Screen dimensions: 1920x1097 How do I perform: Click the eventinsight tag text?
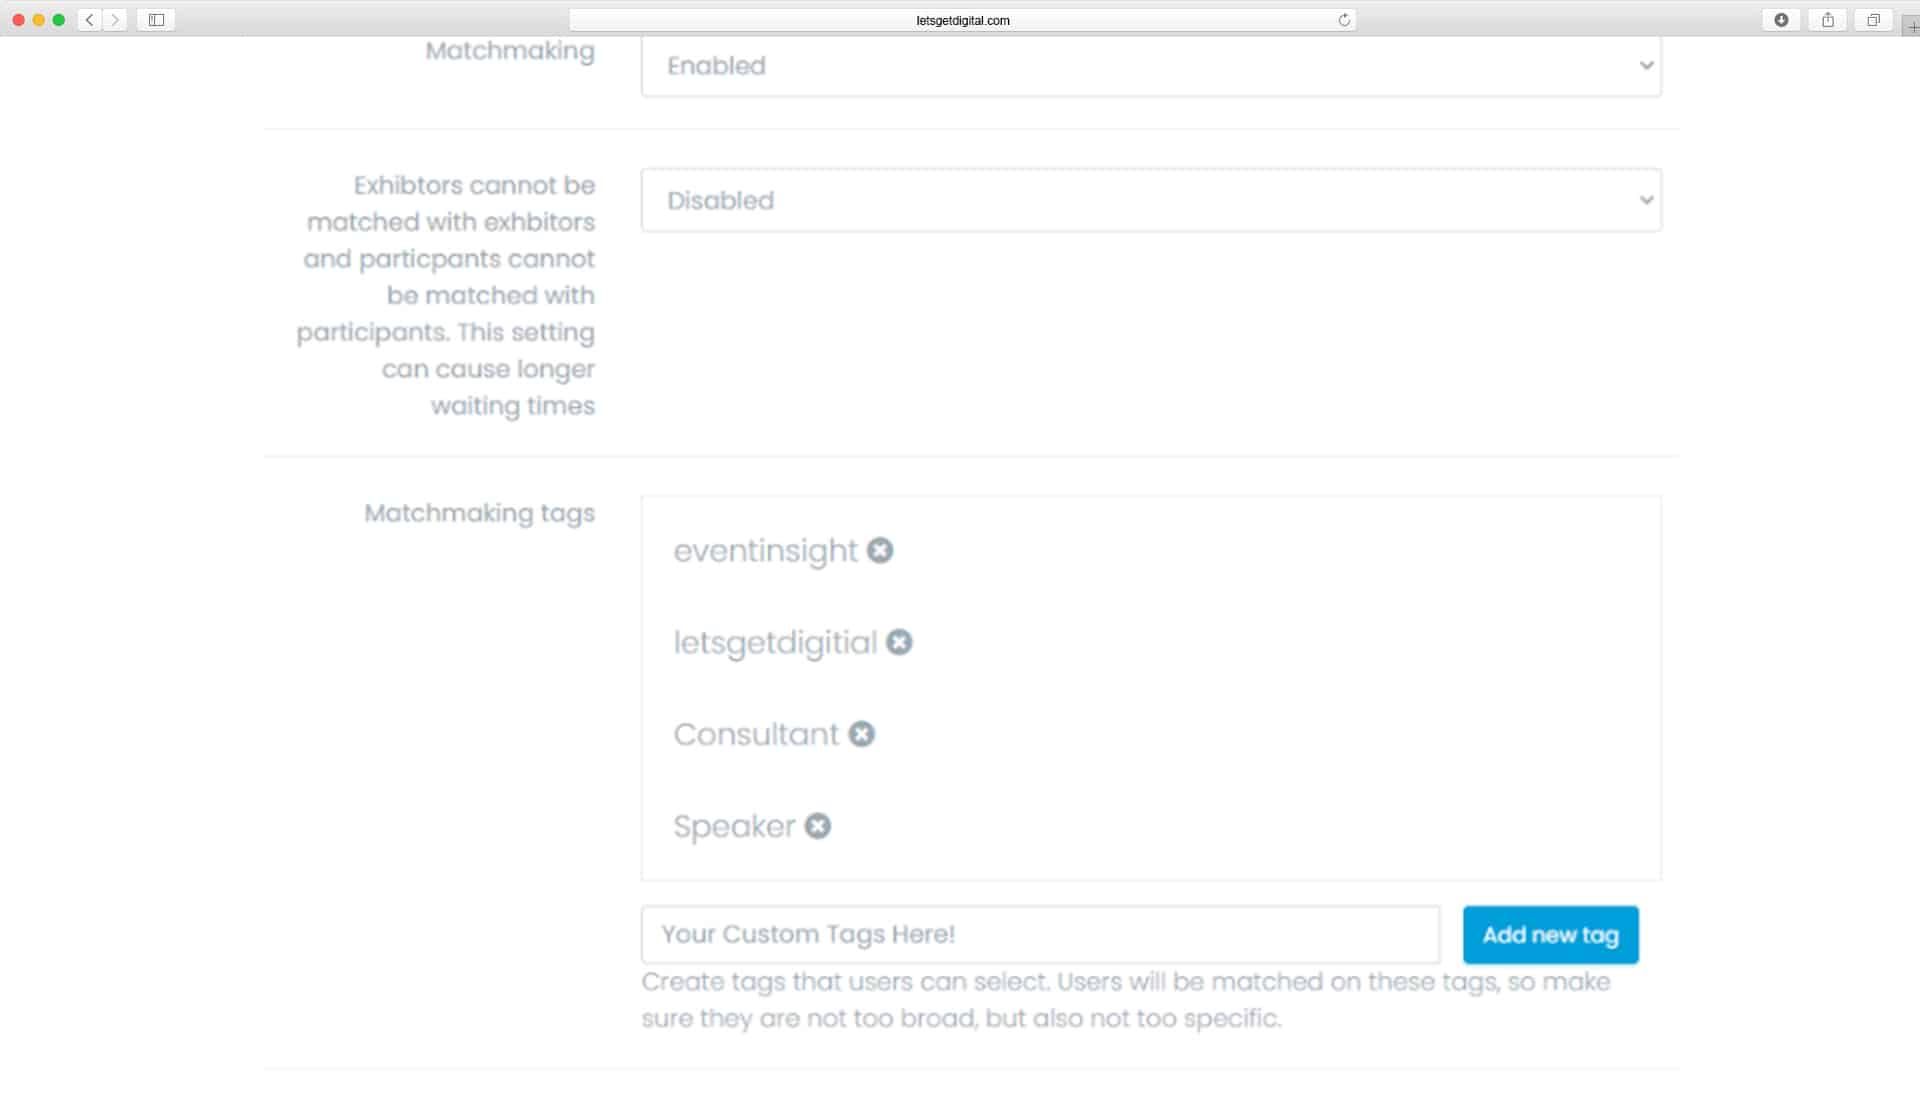tap(765, 551)
